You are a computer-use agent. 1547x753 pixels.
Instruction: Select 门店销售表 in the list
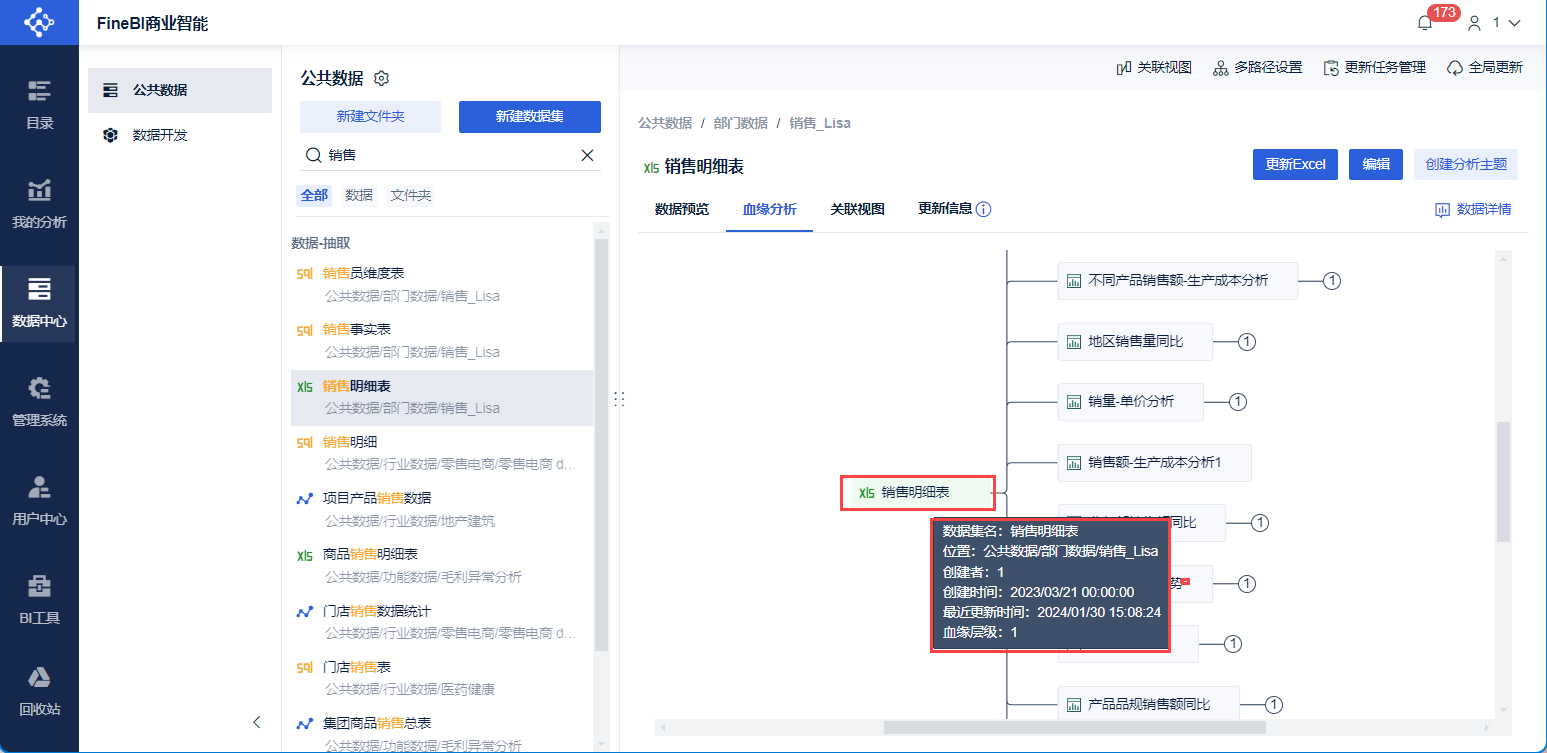click(x=442, y=678)
